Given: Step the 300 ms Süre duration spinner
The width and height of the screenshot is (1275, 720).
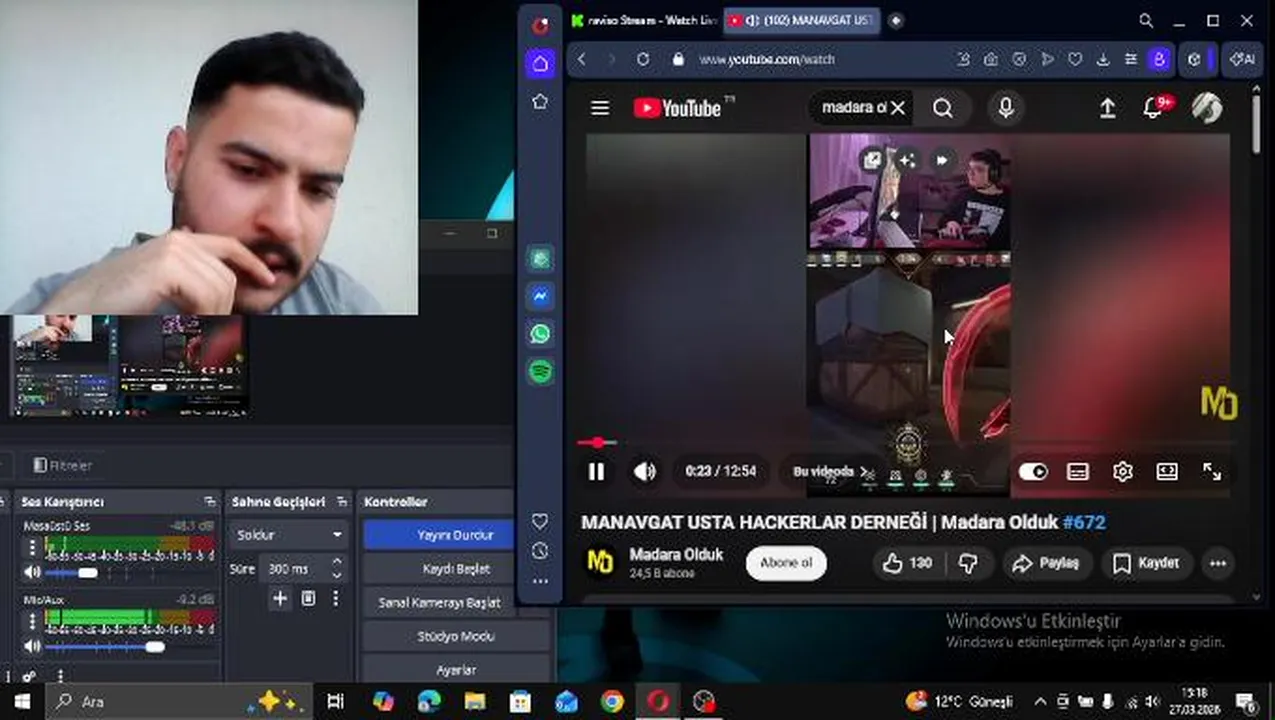Looking at the screenshot, I should [337, 568].
